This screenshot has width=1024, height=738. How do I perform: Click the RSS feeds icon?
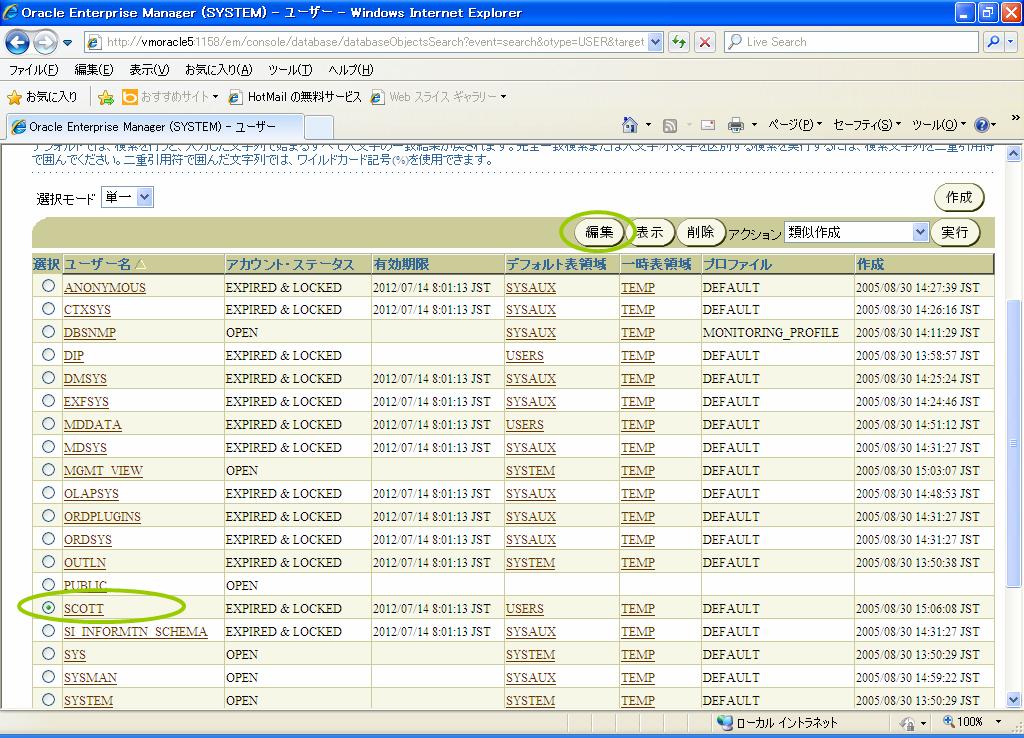point(669,125)
